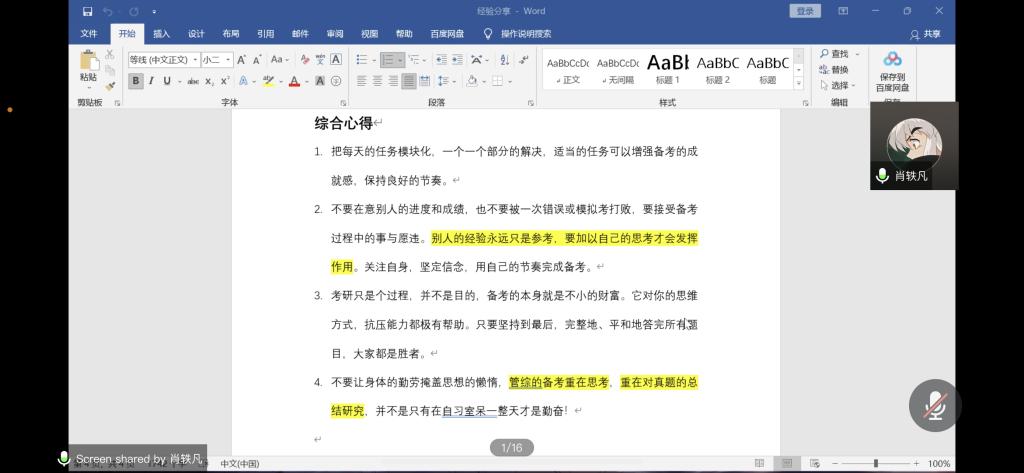This screenshot has width=1024, height=473.
Task: Switch to the 插入 ribbon tab
Action: point(161,33)
